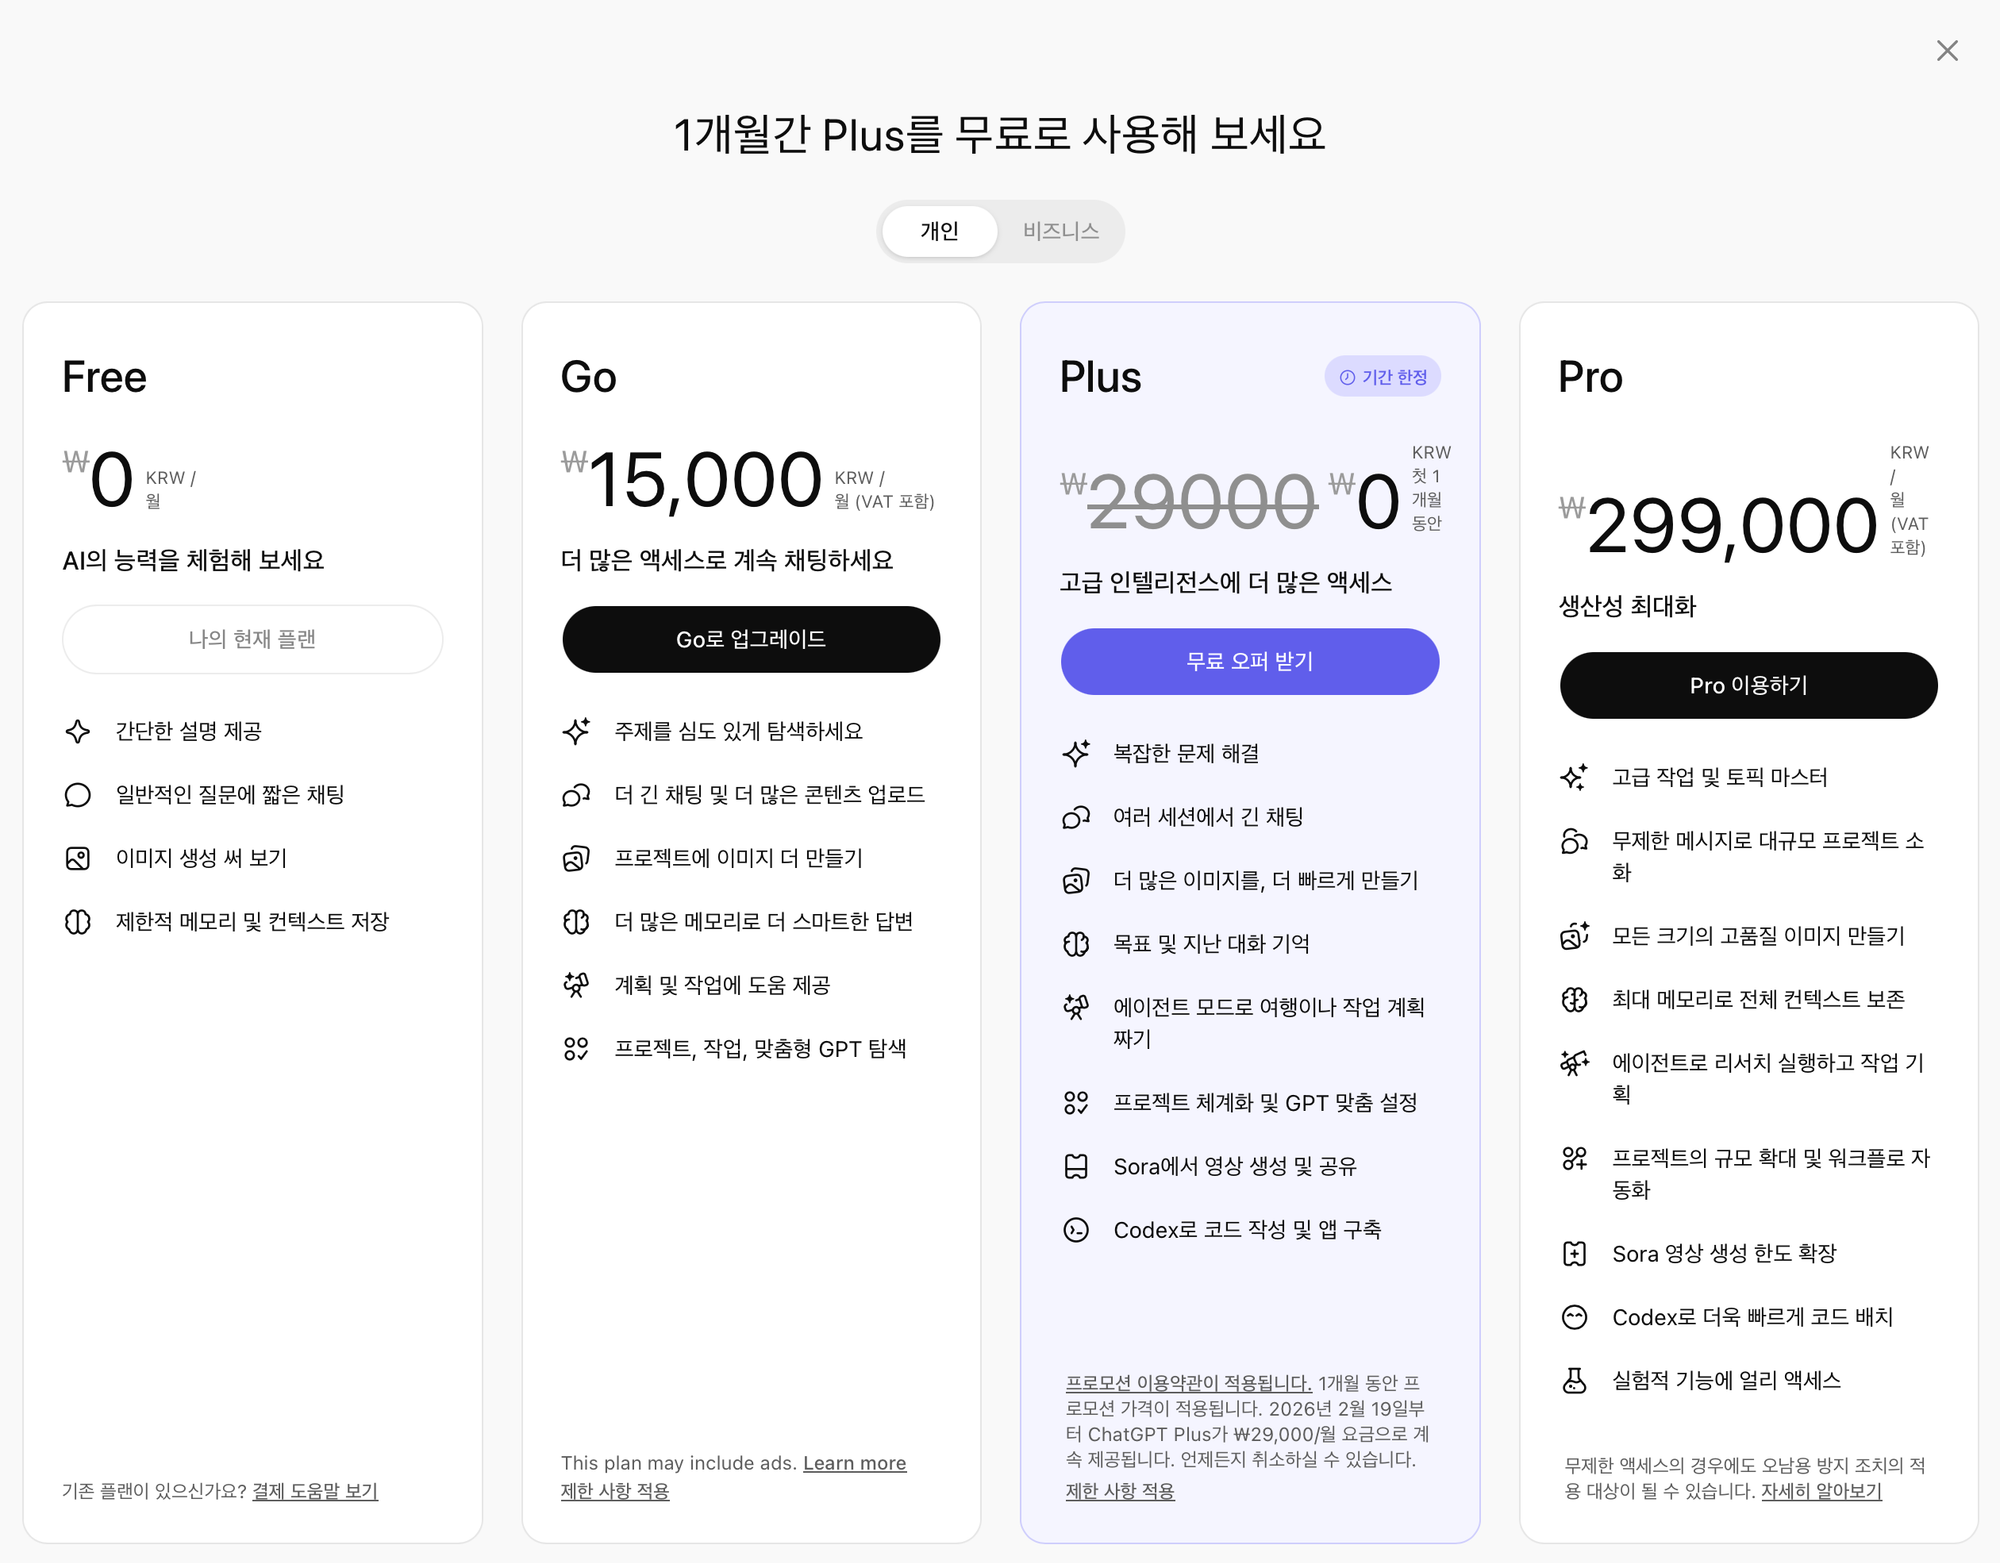Click the Codex code icon in Plus plan
The image size is (2000, 1563).
(x=1076, y=1230)
